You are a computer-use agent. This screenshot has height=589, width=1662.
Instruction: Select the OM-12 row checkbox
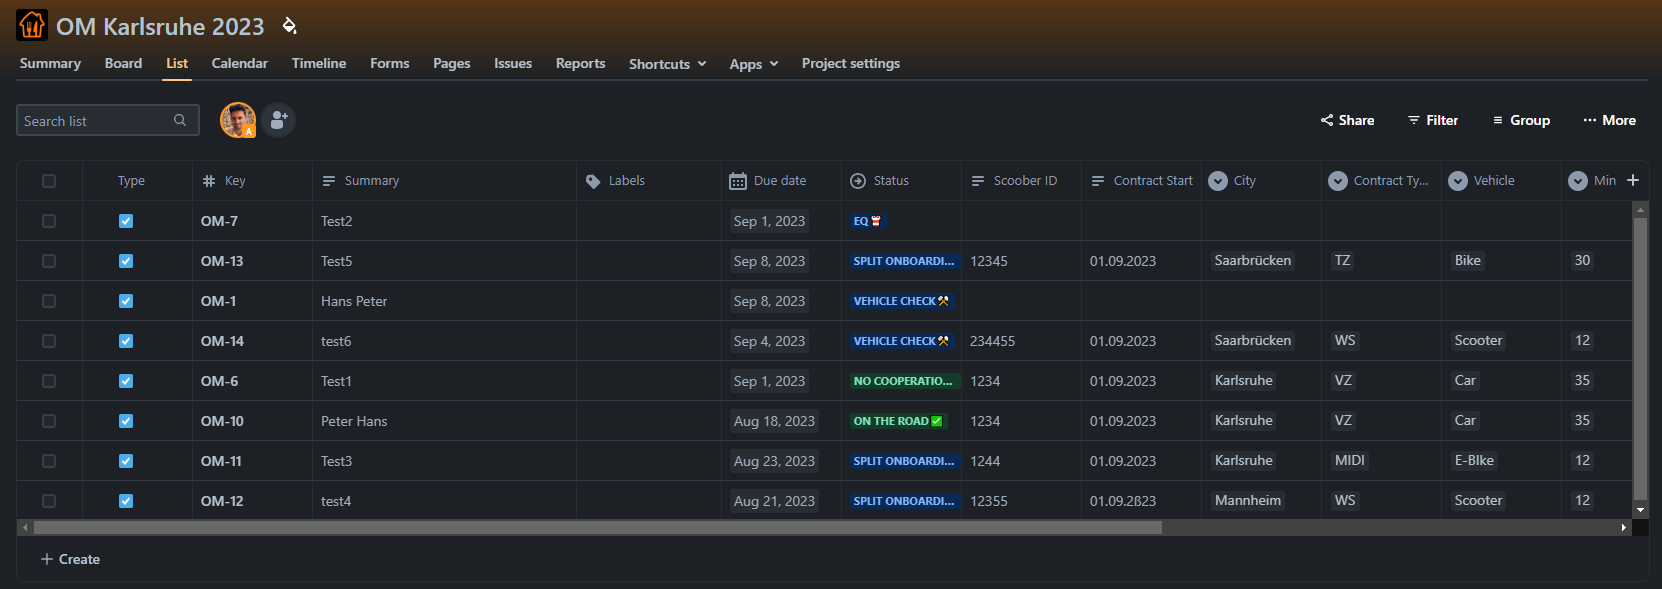coord(49,501)
